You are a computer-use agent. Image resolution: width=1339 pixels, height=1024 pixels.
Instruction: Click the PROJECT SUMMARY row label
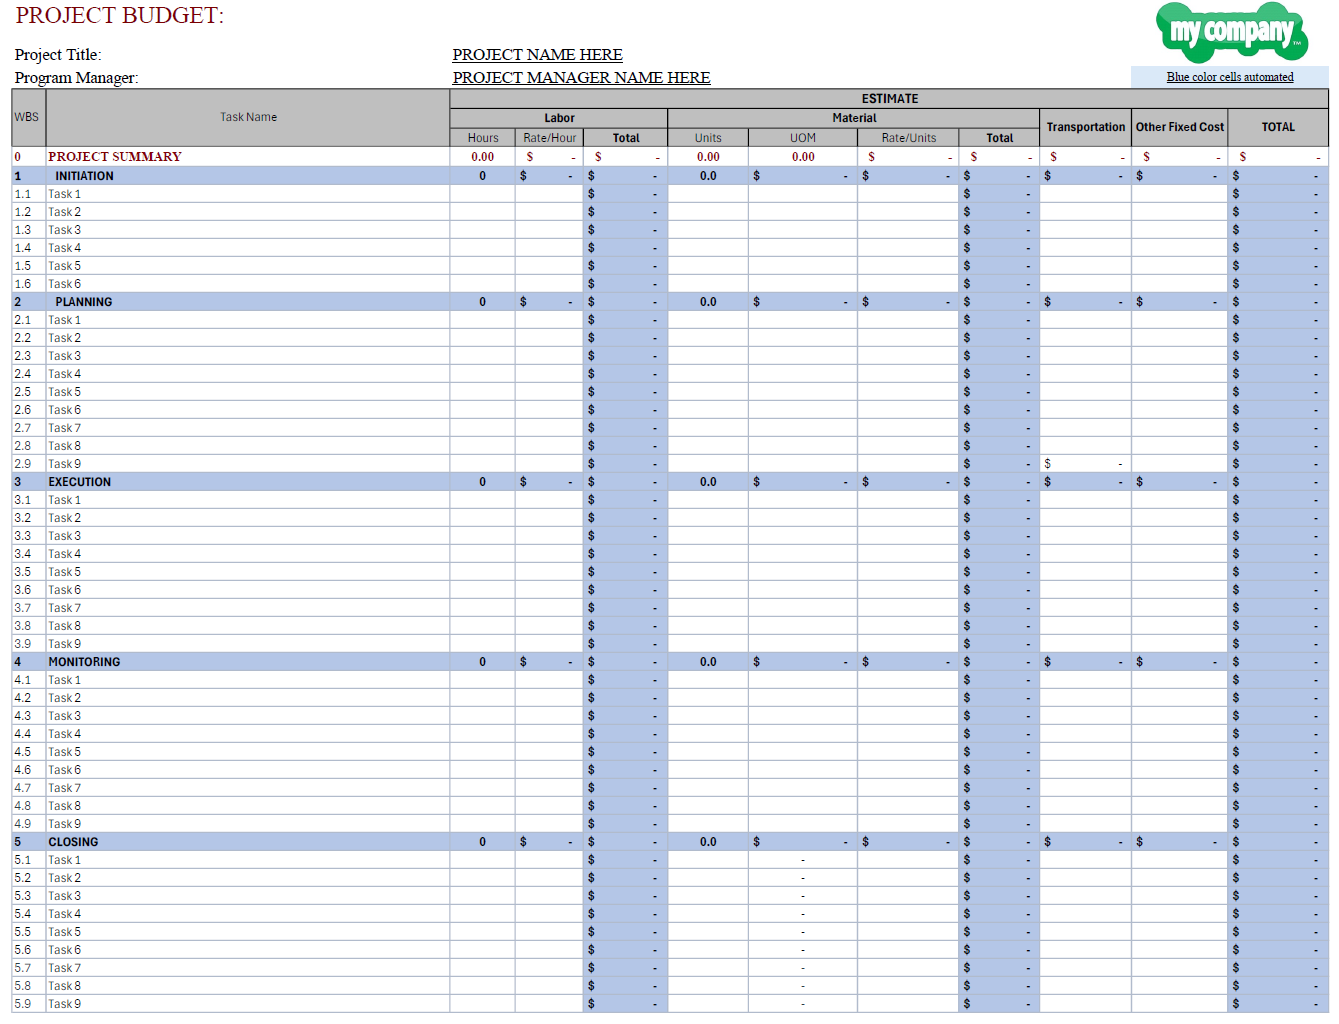[115, 157]
